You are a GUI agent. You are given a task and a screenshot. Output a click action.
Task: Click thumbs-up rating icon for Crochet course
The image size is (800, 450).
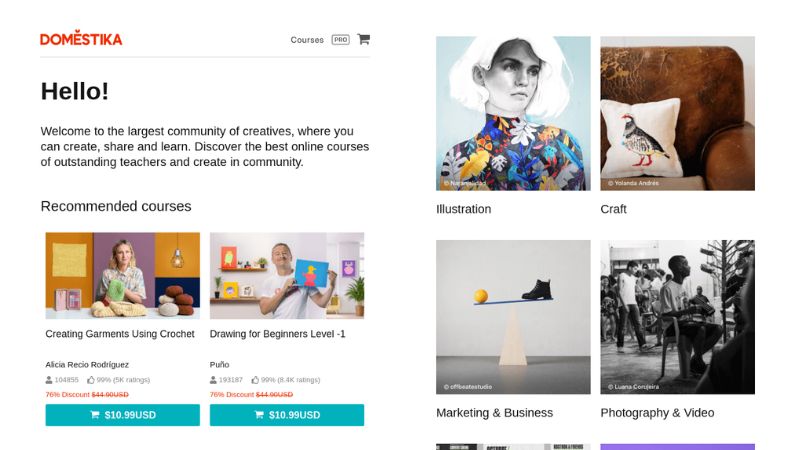90,380
